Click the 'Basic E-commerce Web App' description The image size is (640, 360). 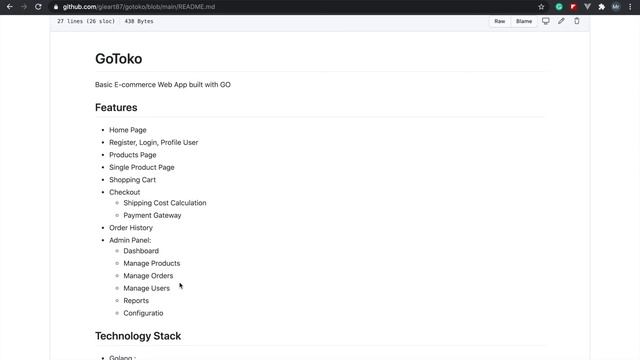(x=163, y=84)
